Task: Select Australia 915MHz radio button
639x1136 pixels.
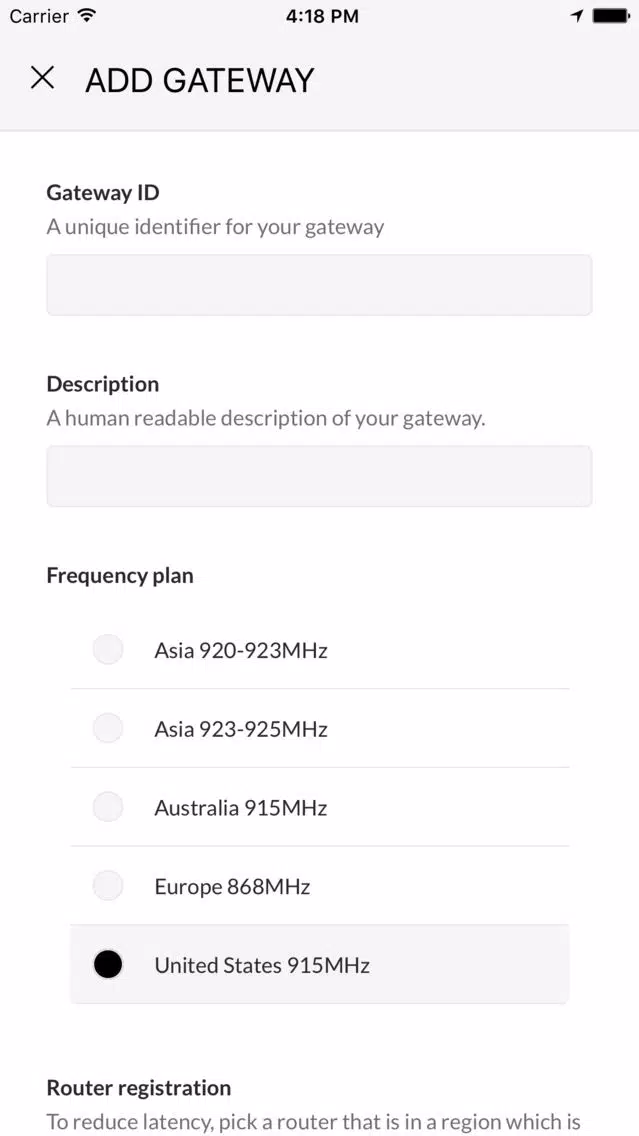Action: (108, 806)
